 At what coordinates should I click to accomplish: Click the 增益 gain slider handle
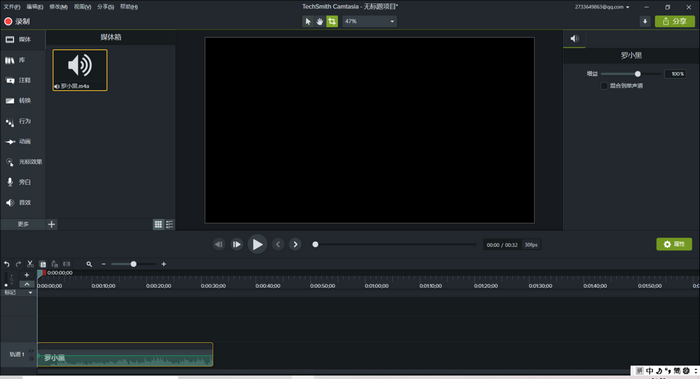[638, 74]
